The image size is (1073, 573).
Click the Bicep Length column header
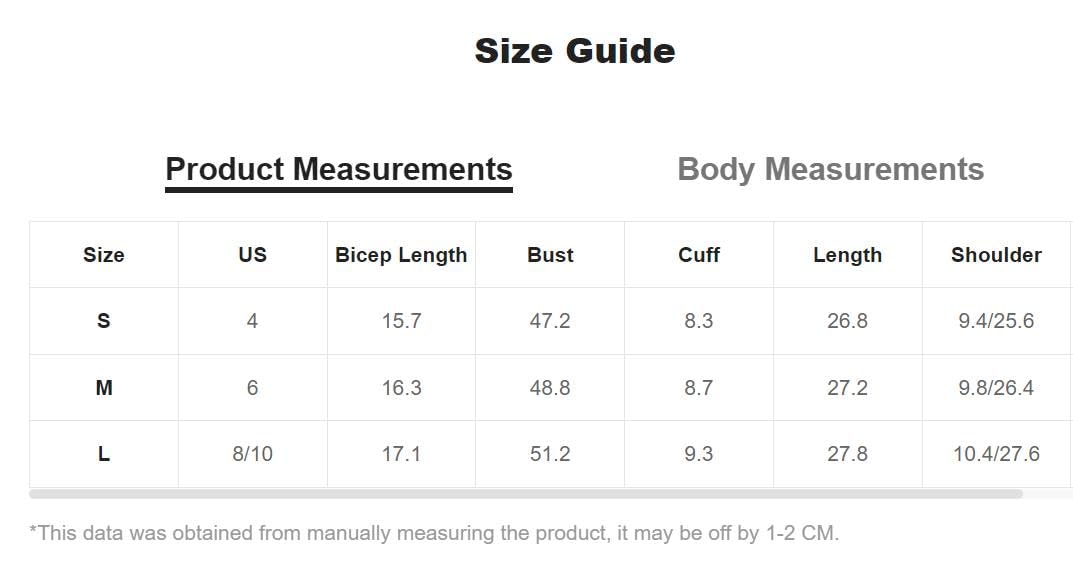tap(401, 255)
